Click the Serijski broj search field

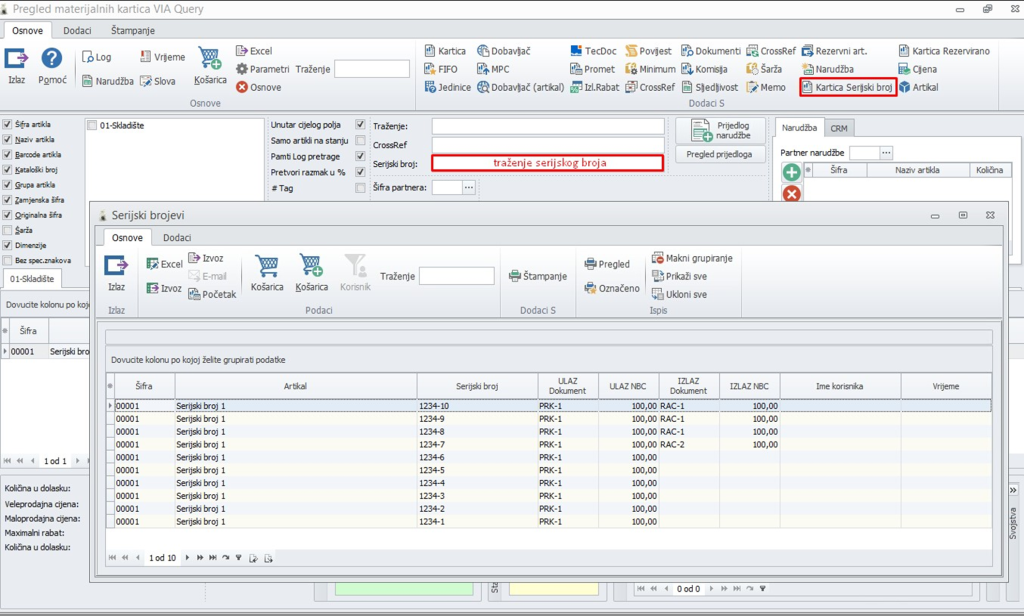[x=547, y=162]
